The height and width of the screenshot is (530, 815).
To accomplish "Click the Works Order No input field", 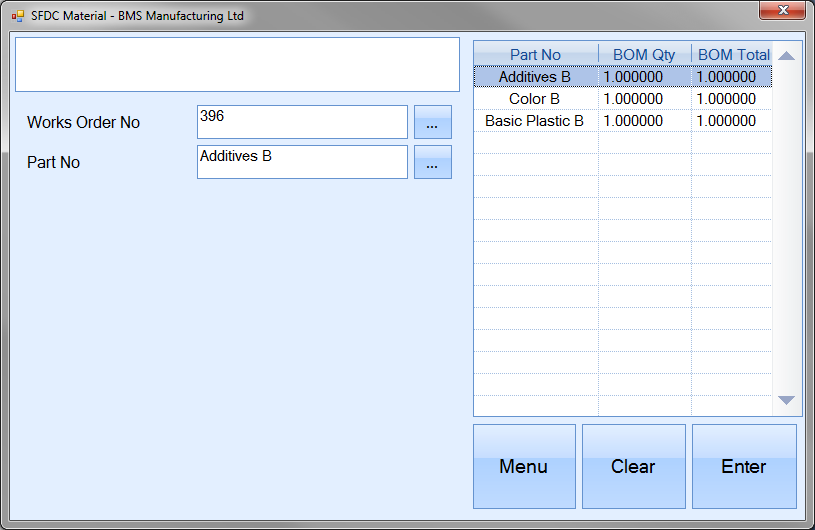I will pyautogui.click(x=302, y=122).
